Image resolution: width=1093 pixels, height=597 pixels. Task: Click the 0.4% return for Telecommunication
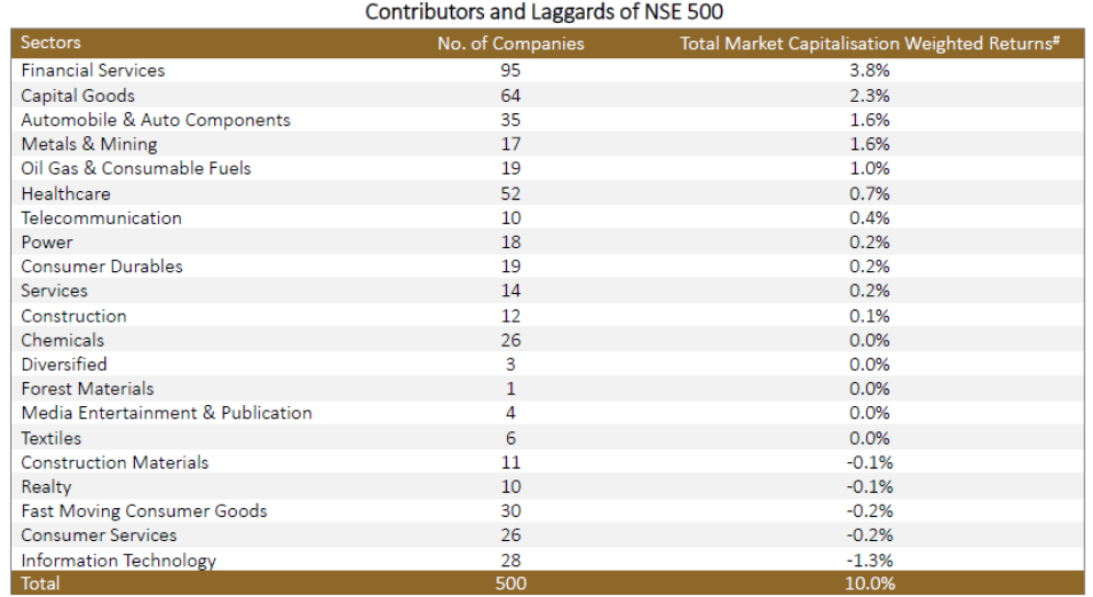(869, 218)
